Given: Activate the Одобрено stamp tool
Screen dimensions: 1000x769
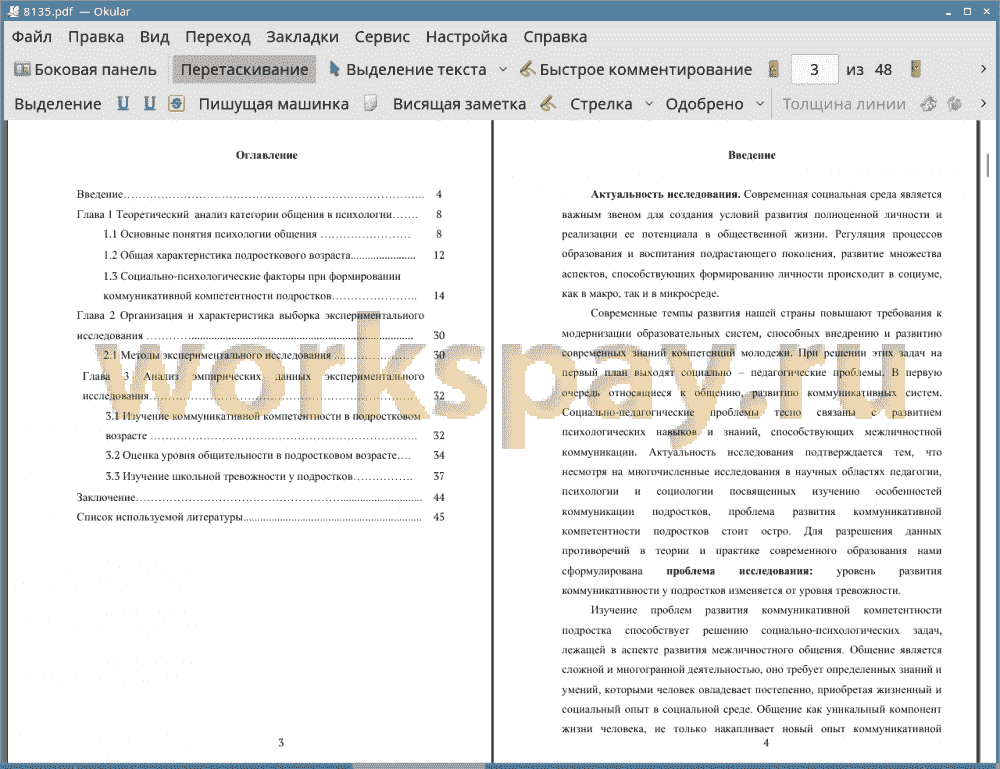Looking at the screenshot, I should (x=704, y=104).
